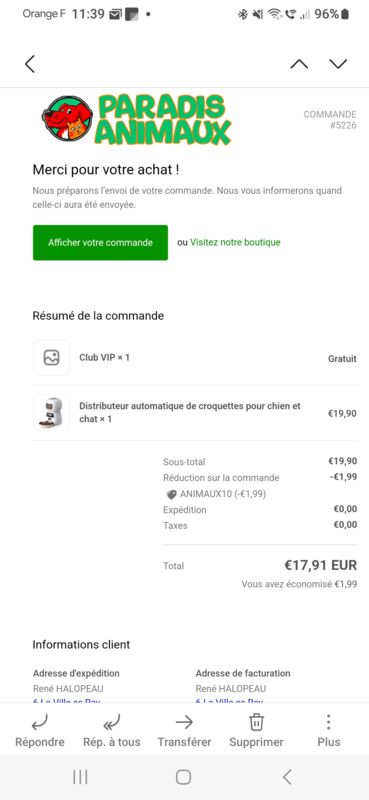Tap the Paradis Animaux logo
Viewport: 369px width, 800px height.
(x=136, y=120)
